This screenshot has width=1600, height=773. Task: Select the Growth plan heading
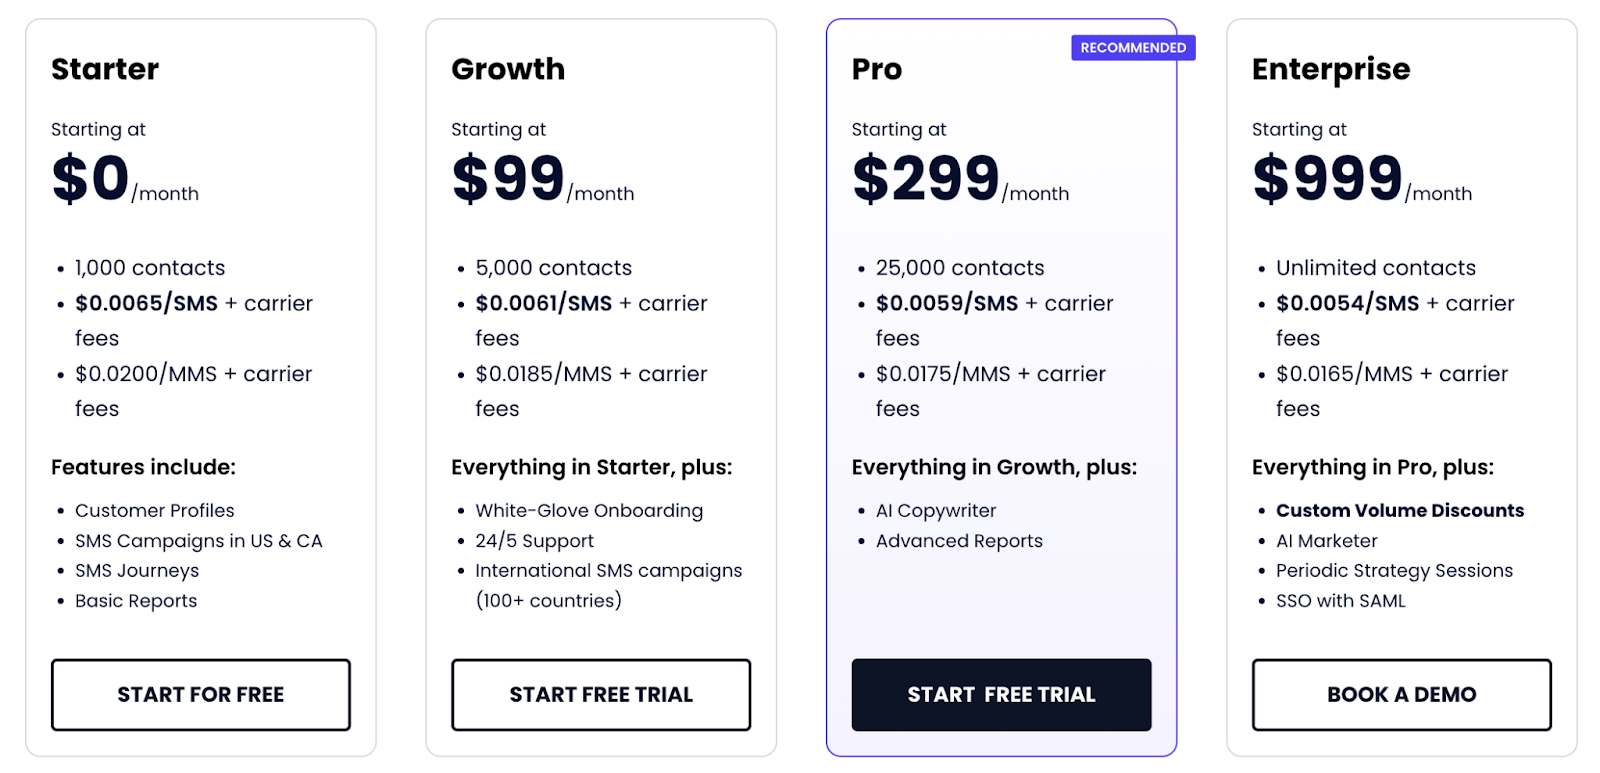pyautogui.click(x=508, y=69)
